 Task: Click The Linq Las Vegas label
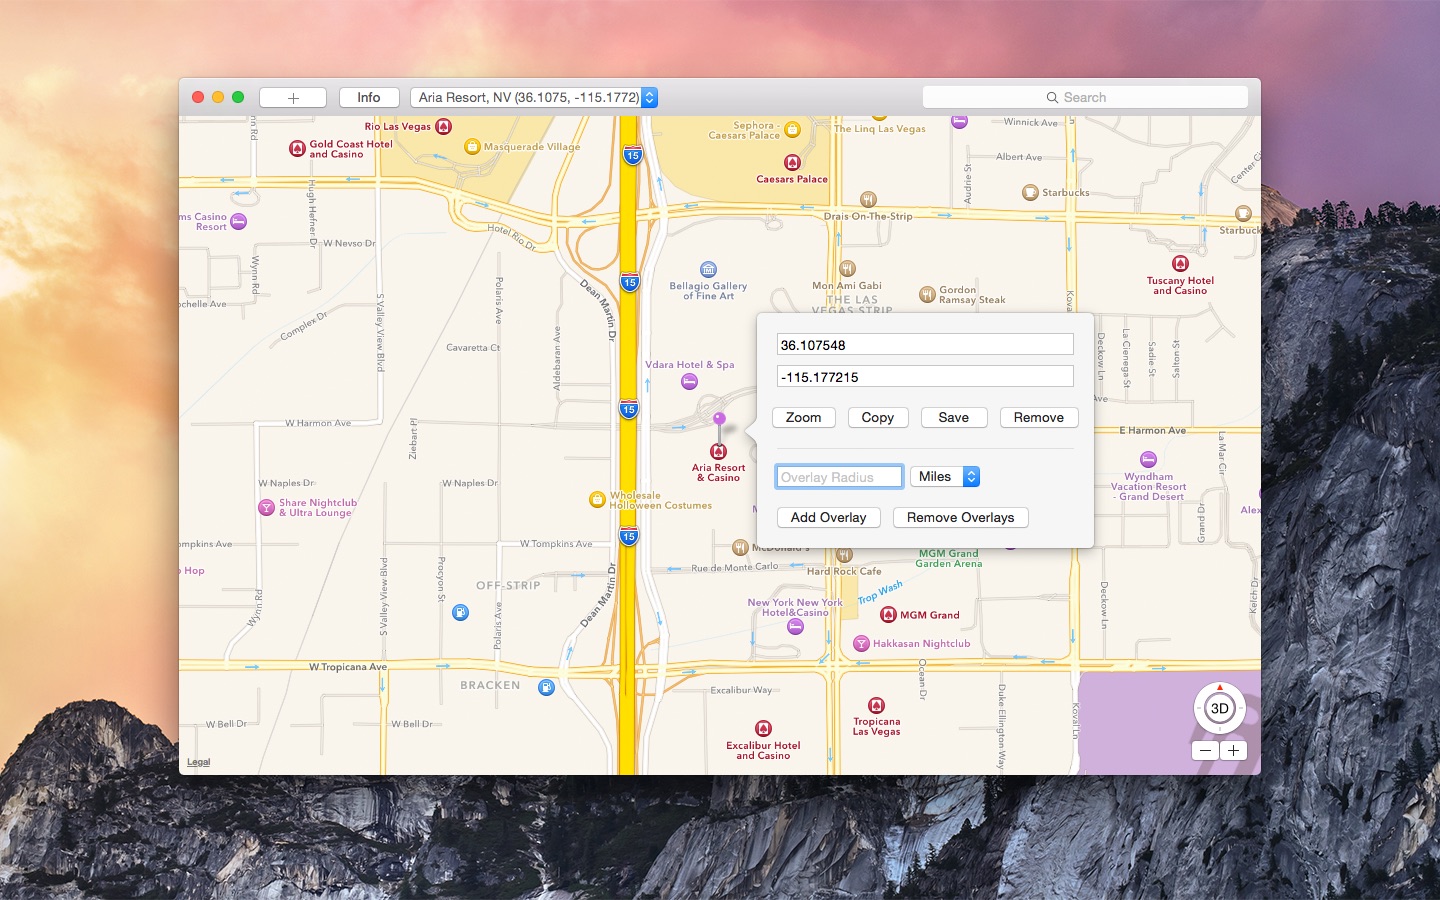(880, 129)
